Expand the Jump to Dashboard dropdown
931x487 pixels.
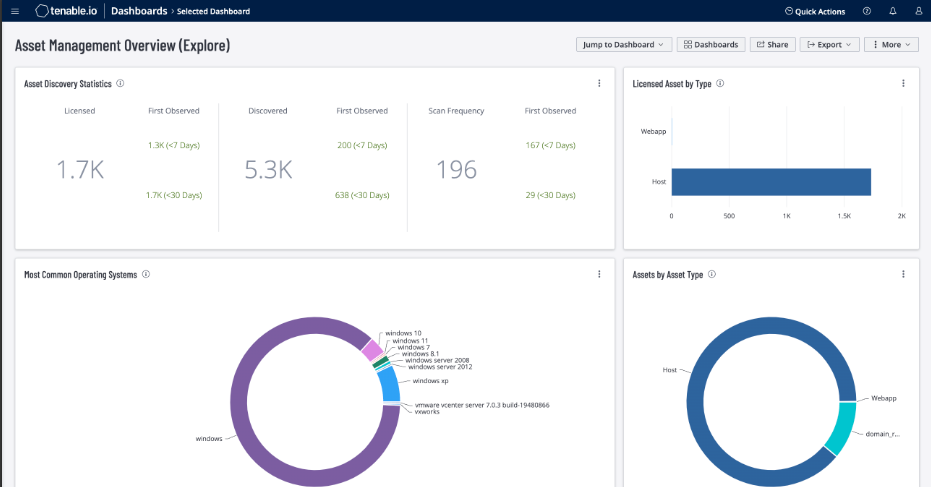[x=623, y=45]
